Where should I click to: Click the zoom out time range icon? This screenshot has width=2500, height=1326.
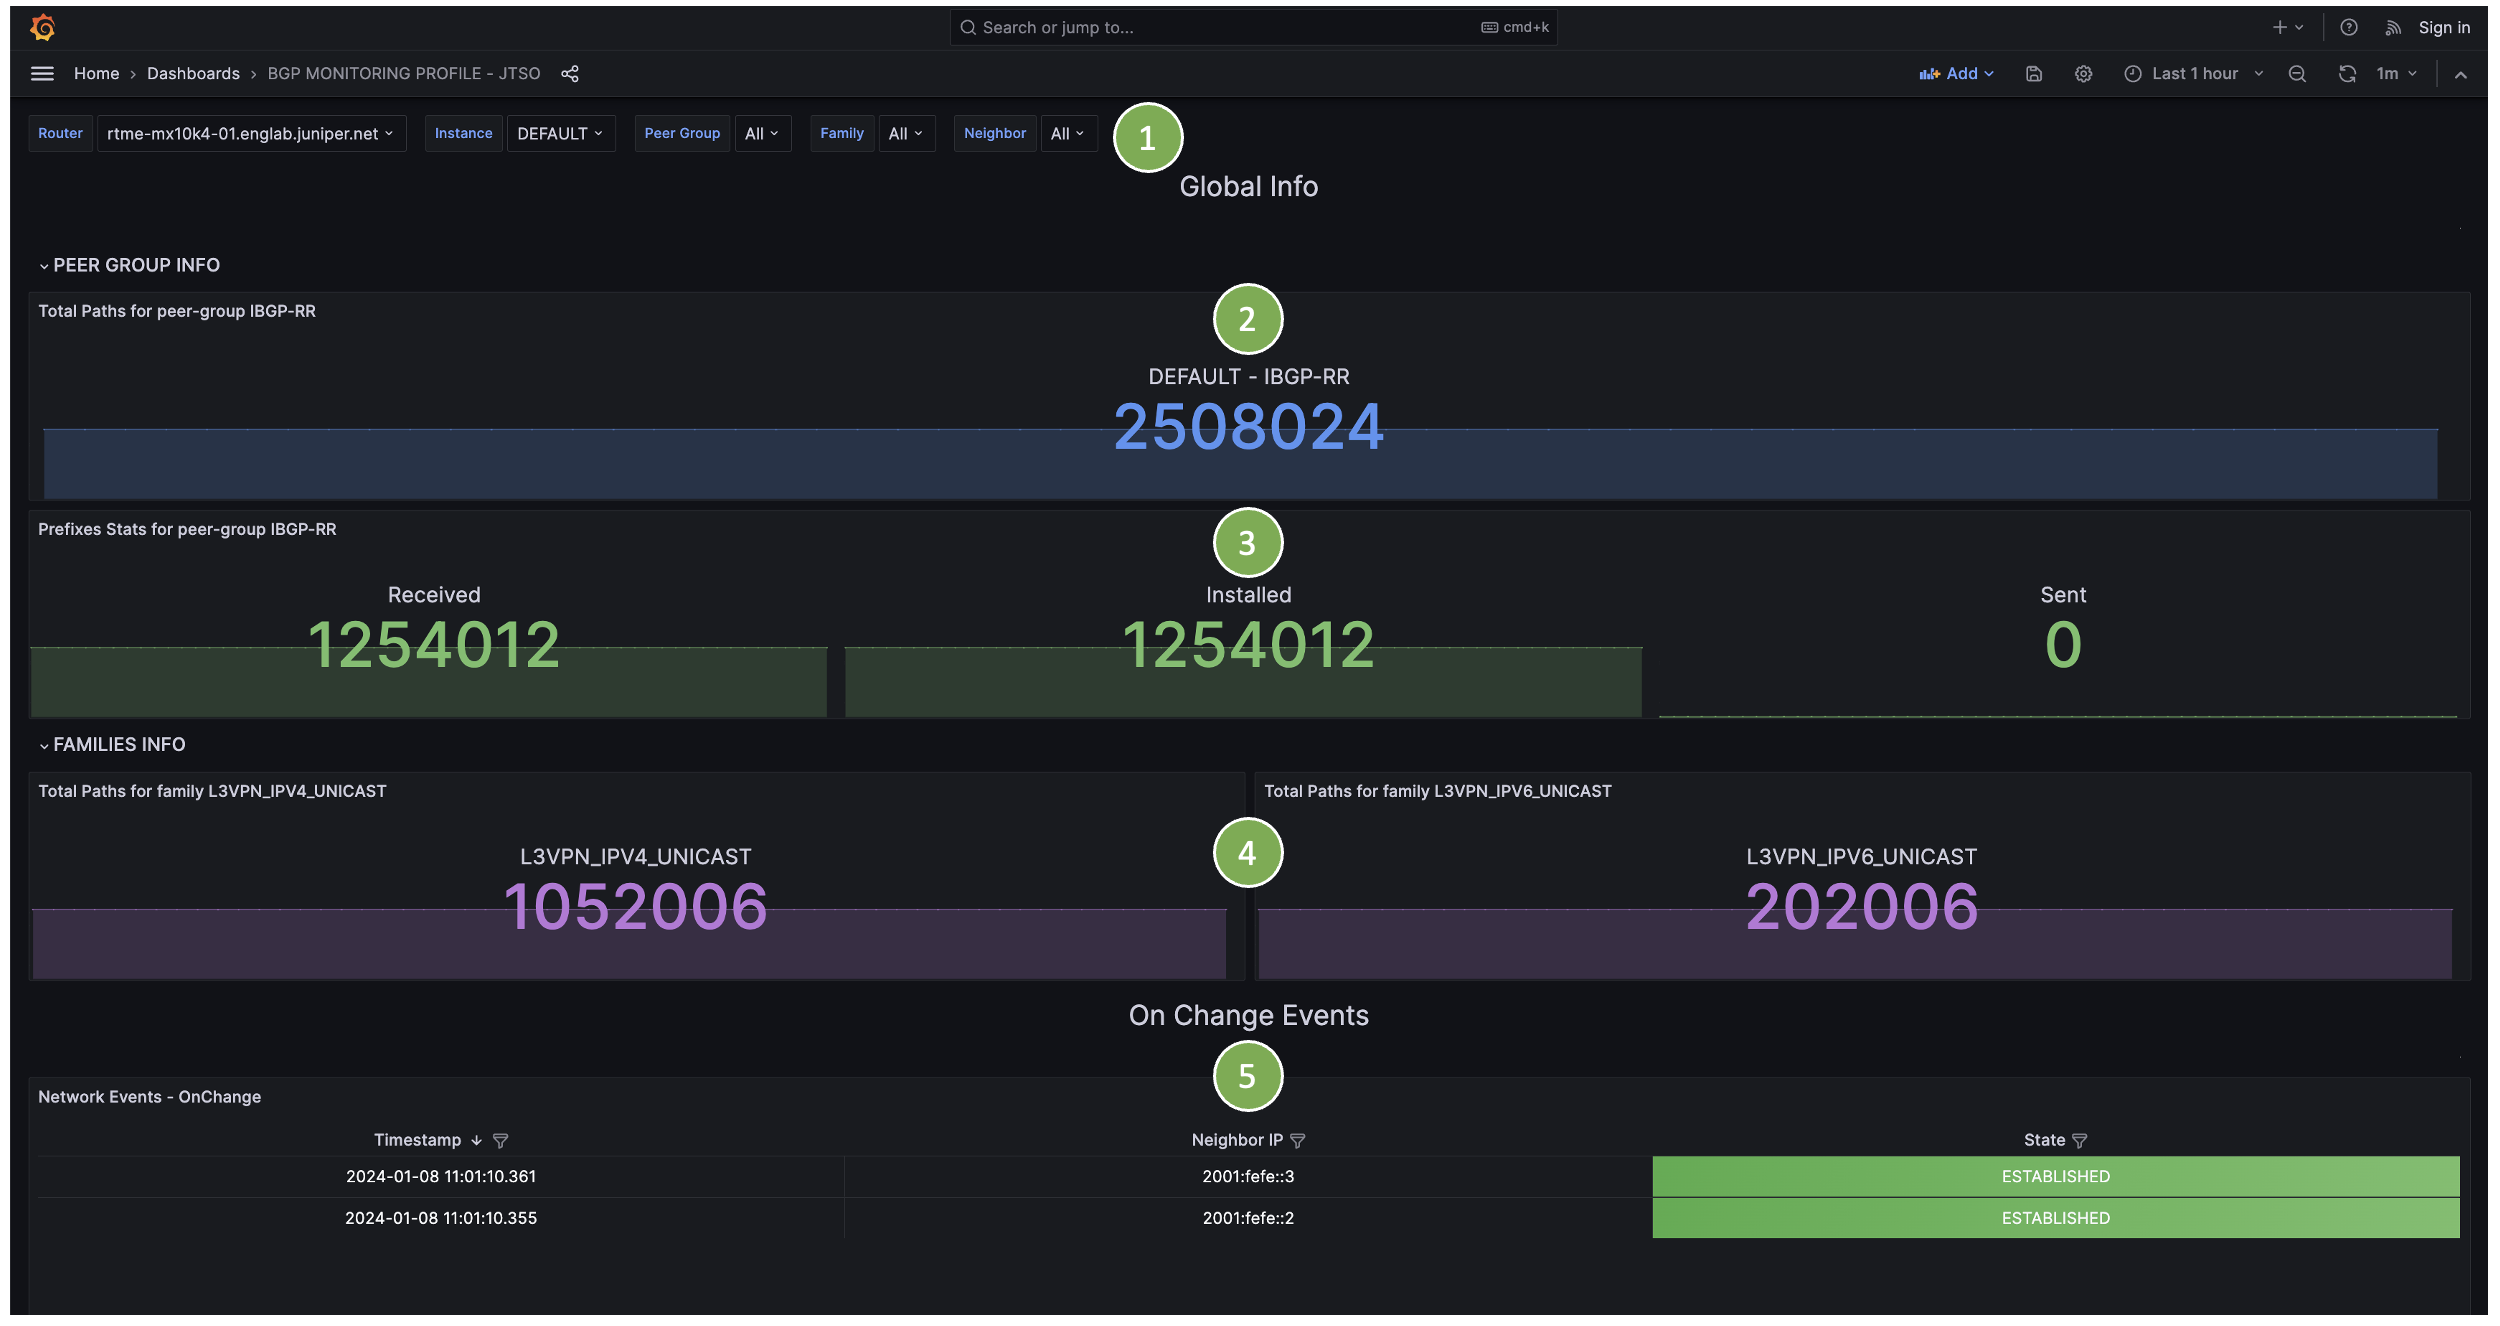[2297, 73]
